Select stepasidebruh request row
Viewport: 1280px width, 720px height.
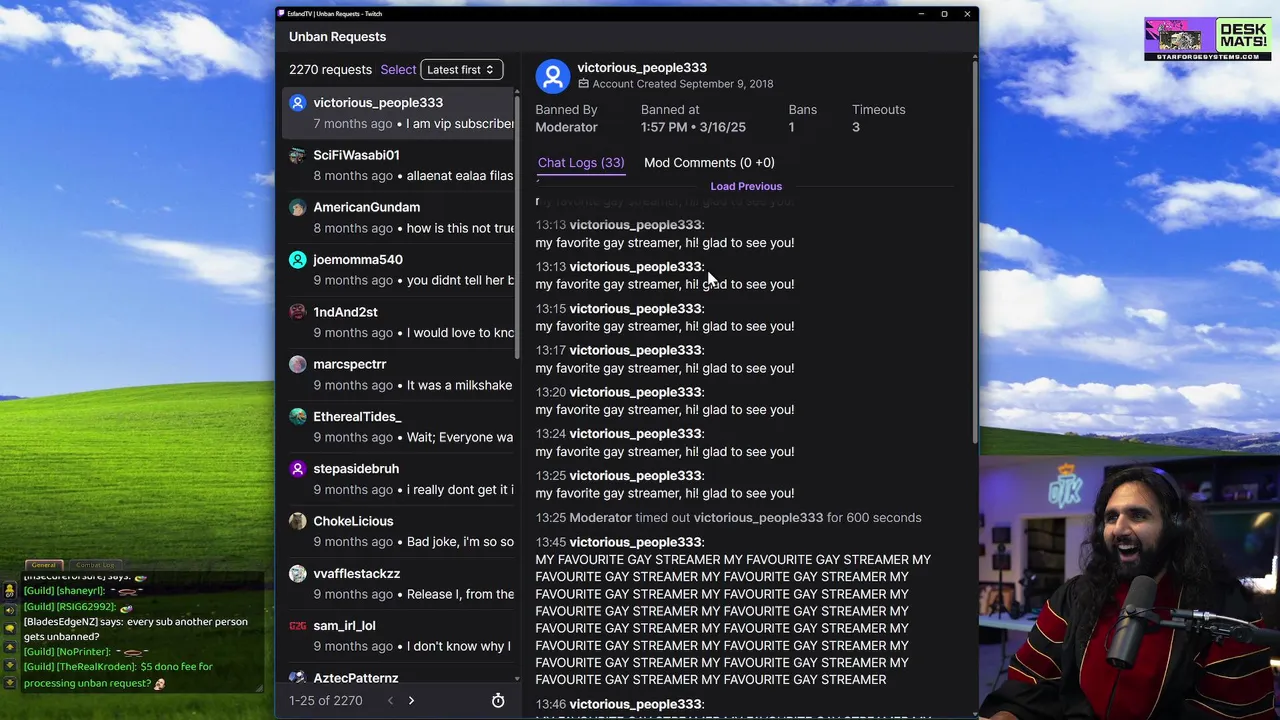pos(398,479)
